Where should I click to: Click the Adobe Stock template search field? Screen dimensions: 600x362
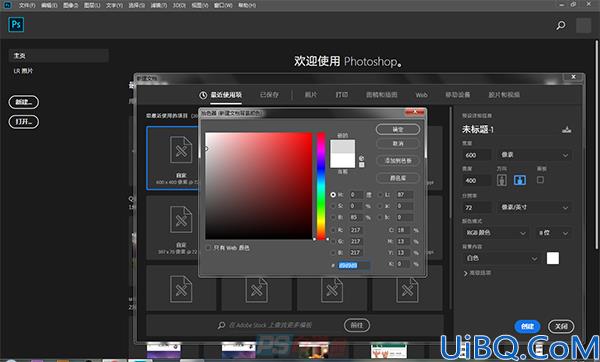point(270,325)
